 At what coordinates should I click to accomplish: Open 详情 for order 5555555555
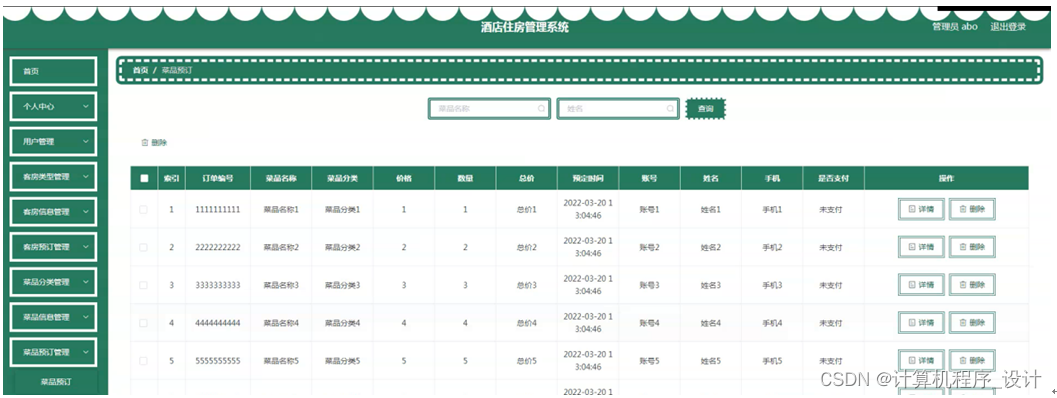pos(922,361)
